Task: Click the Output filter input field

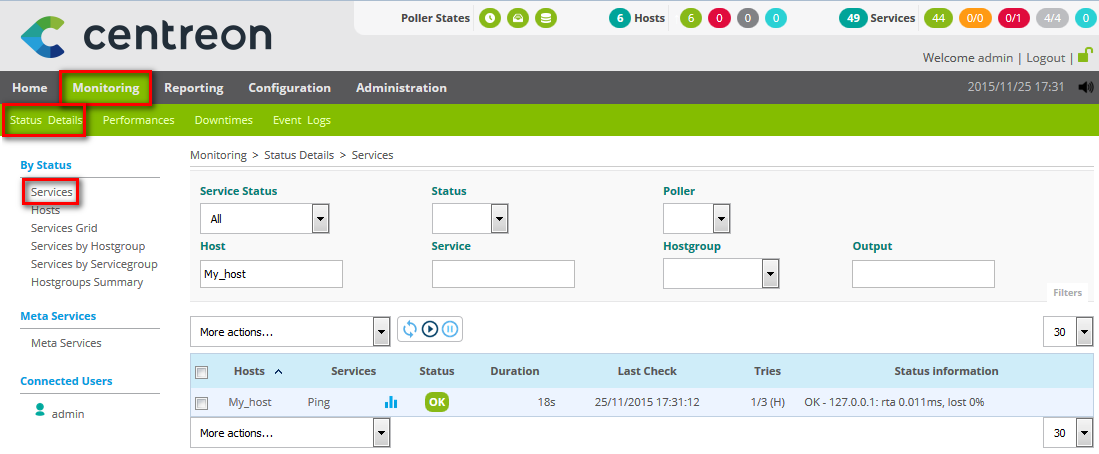Action: (923, 274)
